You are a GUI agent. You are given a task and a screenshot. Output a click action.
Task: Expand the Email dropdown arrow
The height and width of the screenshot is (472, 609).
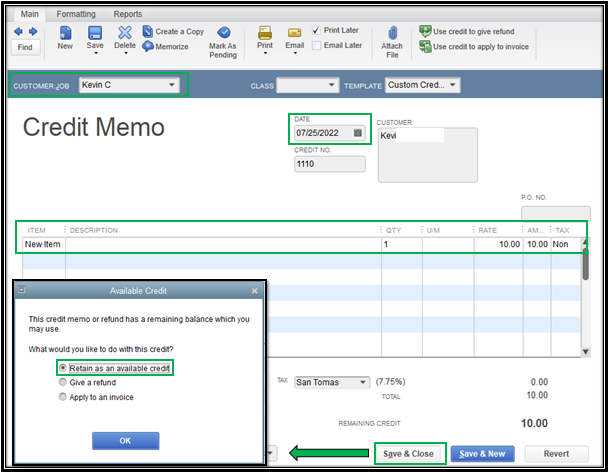(x=295, y=53)
